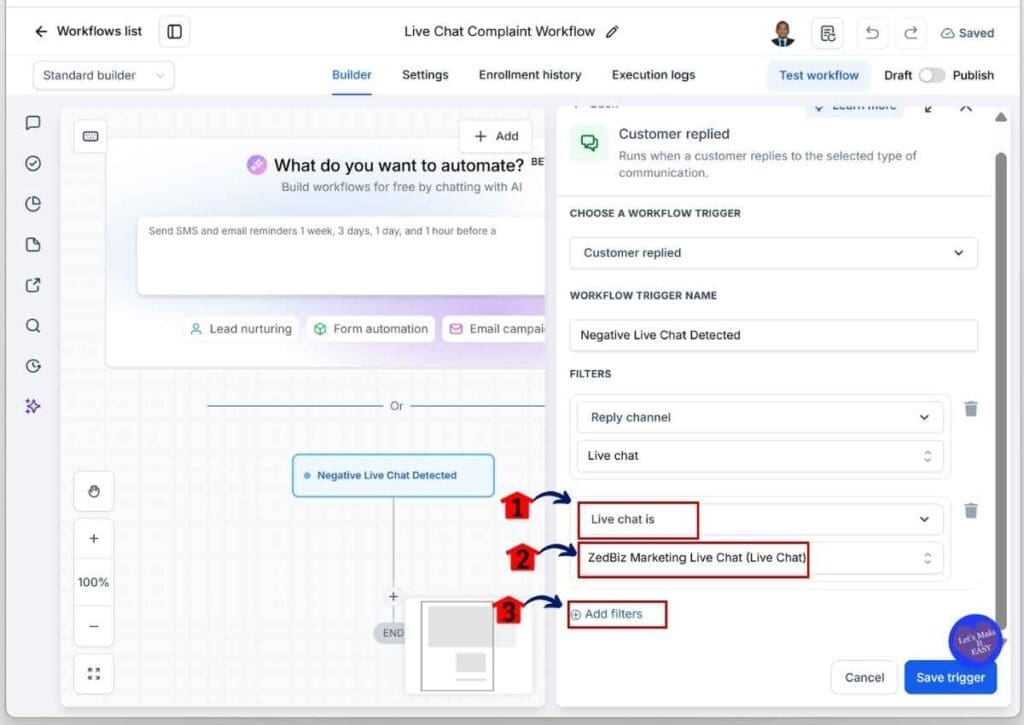Click the search magnifier sidebar icon
This screenshot has height=725, width=1024.
33,325
